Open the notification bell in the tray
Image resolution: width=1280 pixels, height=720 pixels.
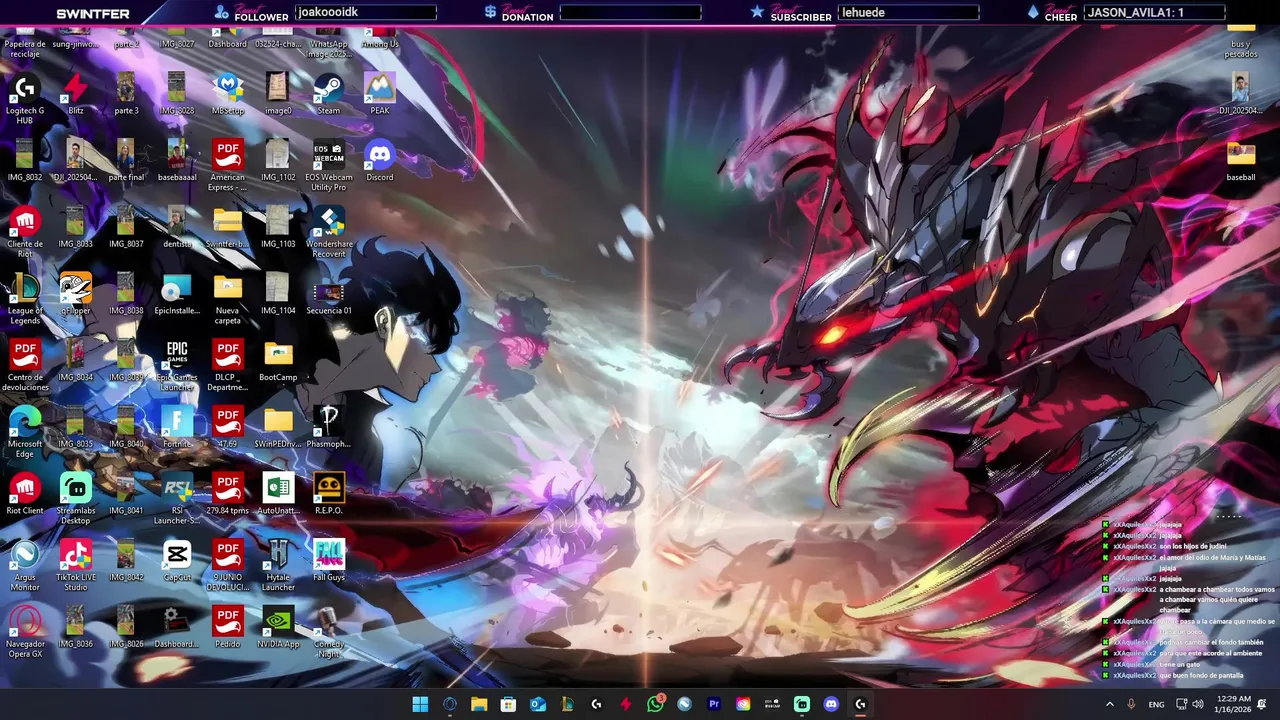[1263, 704]
